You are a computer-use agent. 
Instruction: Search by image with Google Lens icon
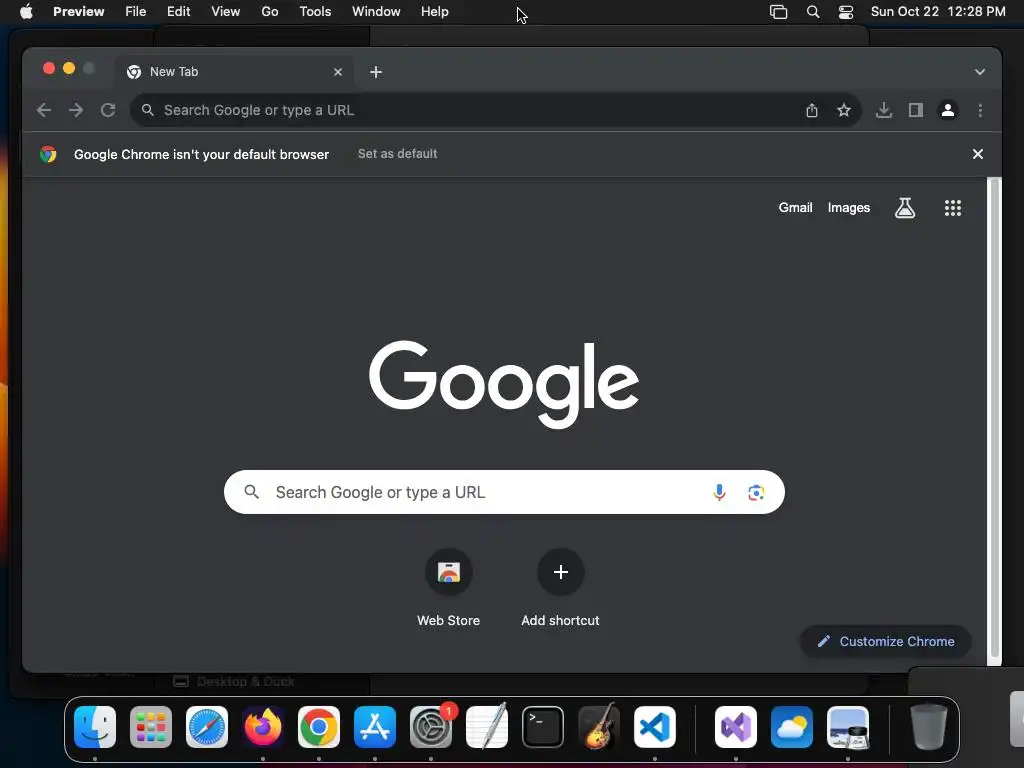(x=756, y=492)
